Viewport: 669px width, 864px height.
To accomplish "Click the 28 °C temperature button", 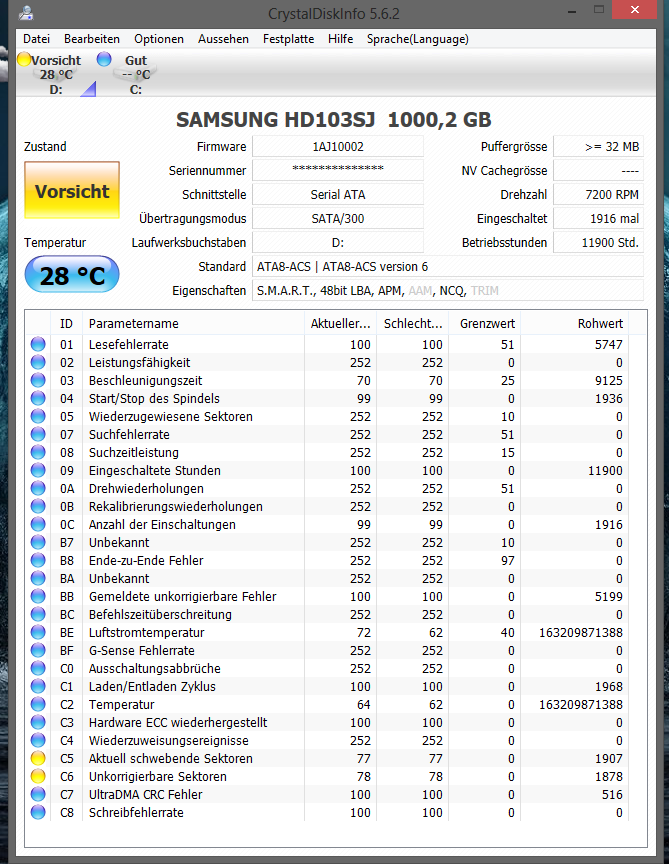I will 72,274.
